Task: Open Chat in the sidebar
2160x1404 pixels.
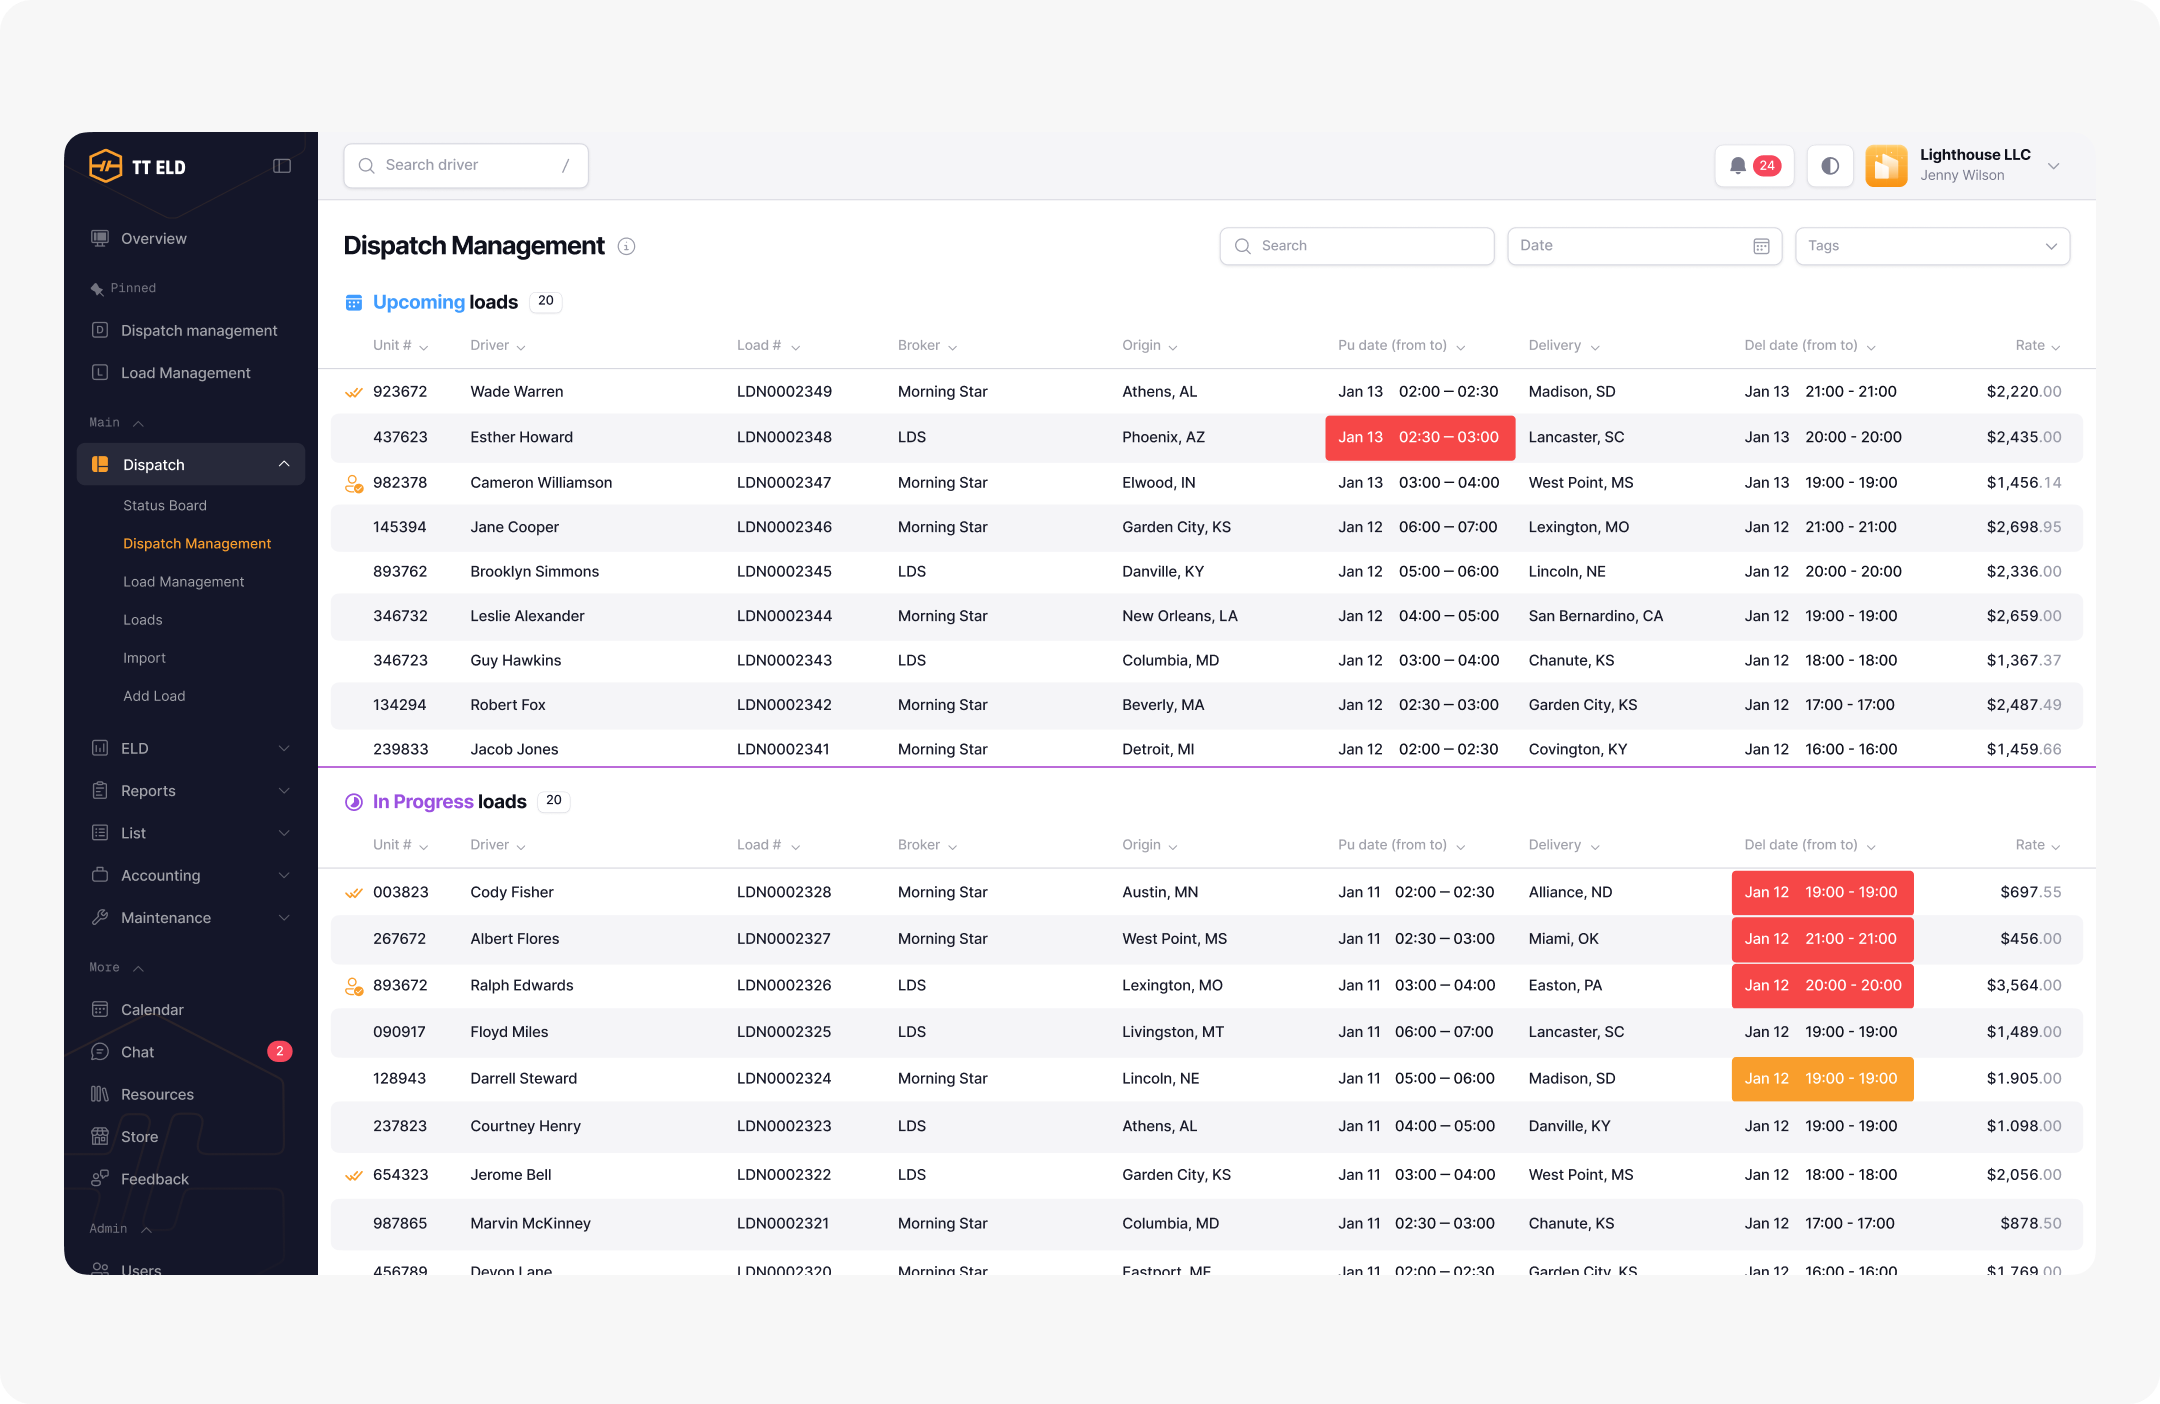Action: 138,1052
